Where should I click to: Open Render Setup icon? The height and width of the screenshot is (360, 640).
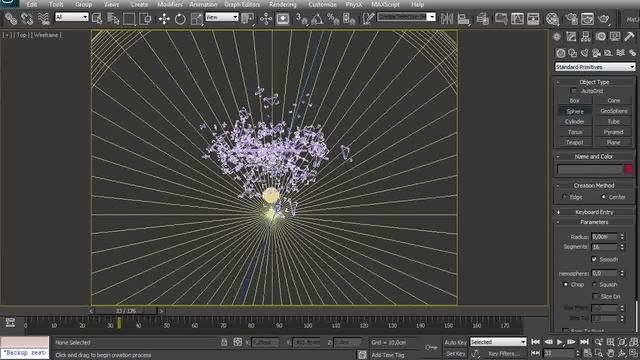click(572, 19)
